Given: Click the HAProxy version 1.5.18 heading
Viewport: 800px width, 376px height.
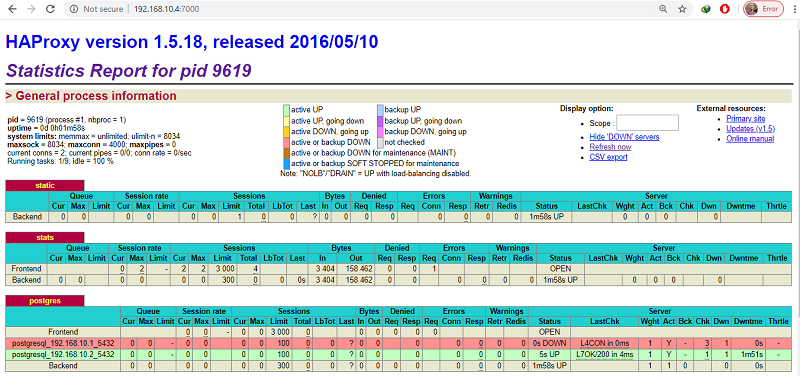Looking at the screenshot, I should point(192,41).
